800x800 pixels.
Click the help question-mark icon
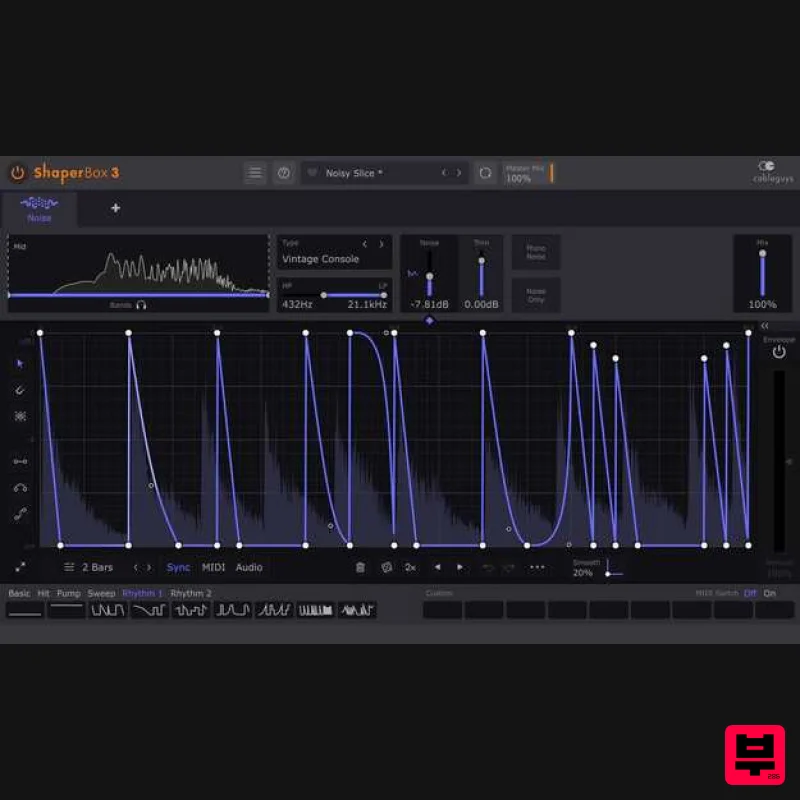coord(284,172)
